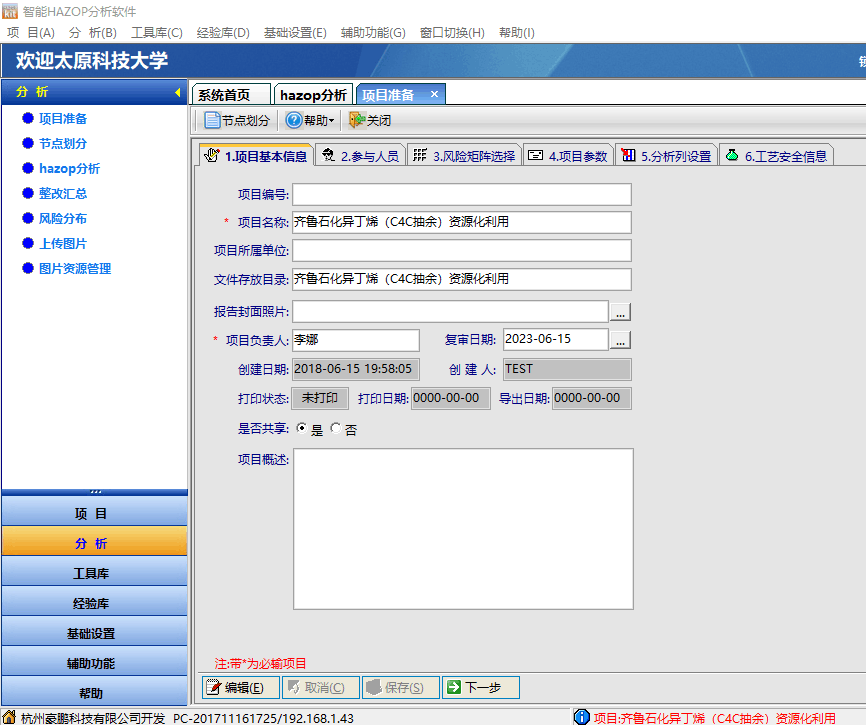Open the 基础设置(E) menu
The width and height of the screenshot is (866, 725).
295,33
